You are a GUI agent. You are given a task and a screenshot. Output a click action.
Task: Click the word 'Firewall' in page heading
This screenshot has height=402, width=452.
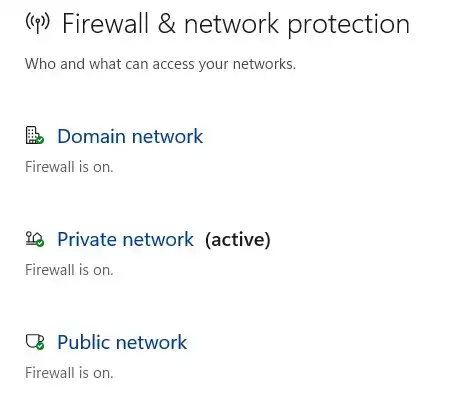pyautogui.click(x=105, y=24)
